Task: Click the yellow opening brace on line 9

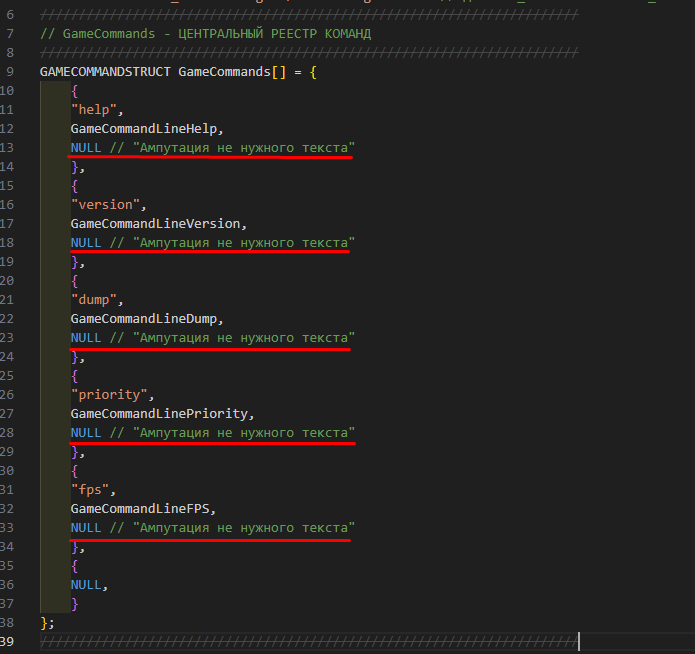Action: click(313, 72)
